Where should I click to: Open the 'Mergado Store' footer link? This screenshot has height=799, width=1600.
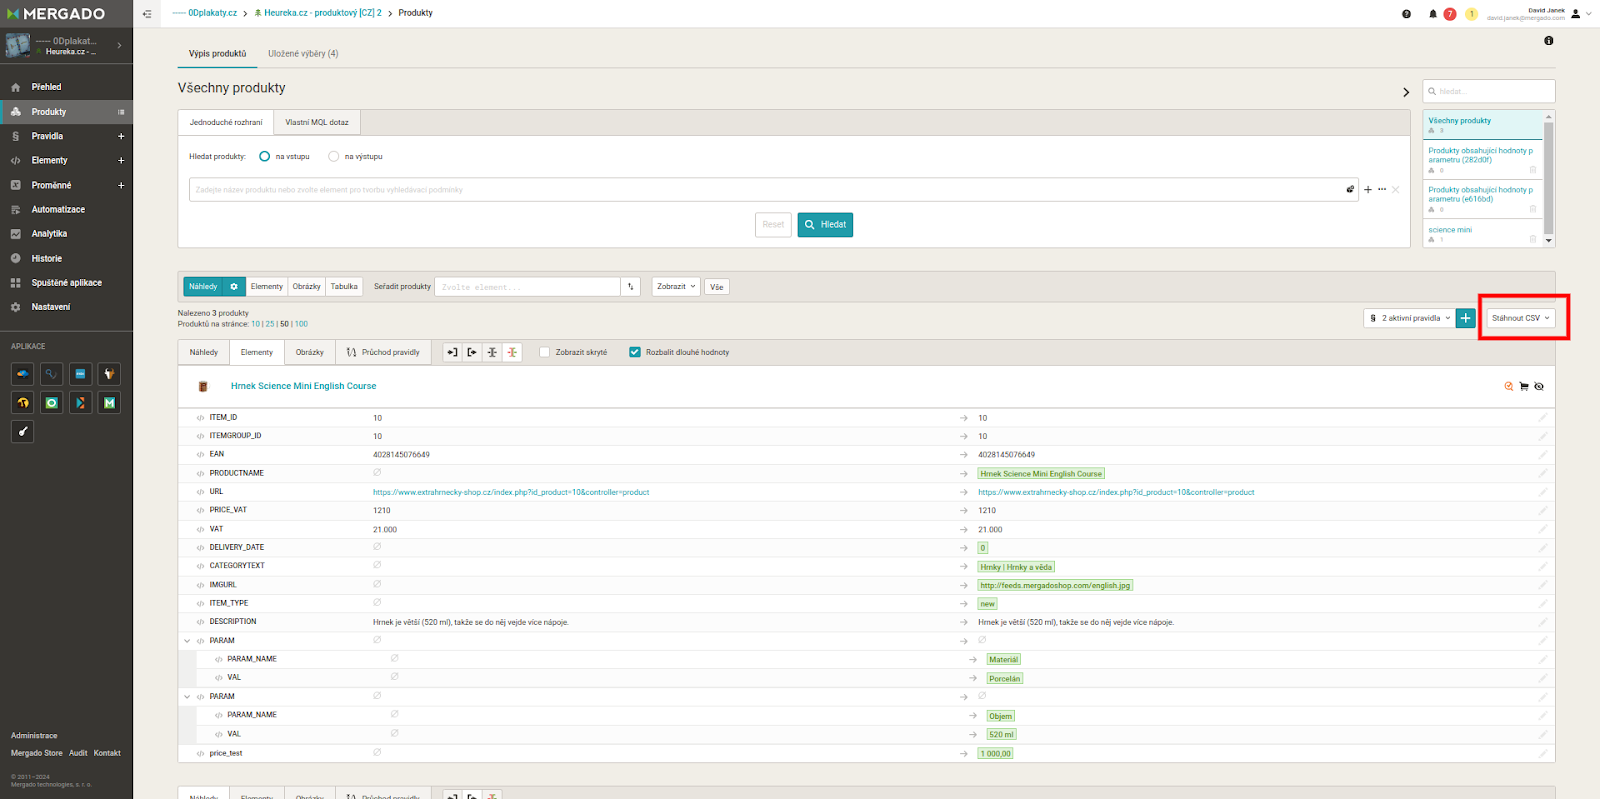pyautogui.click(x=37, y=753)
